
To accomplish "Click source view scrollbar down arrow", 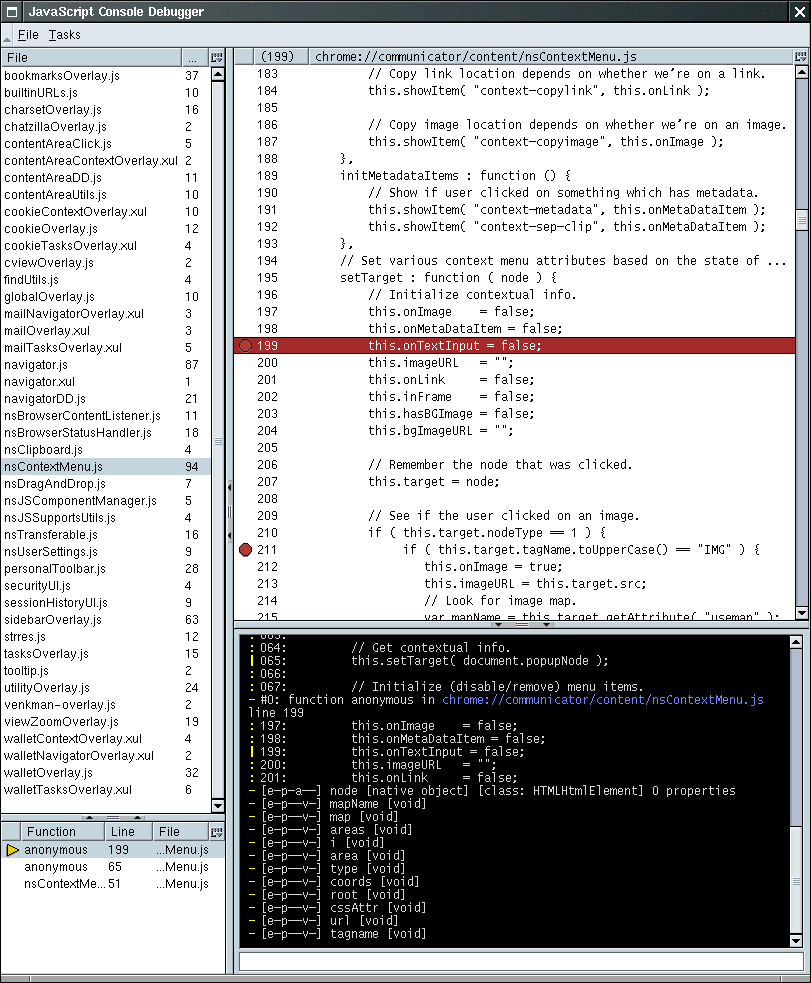I will tap(802, 613).
